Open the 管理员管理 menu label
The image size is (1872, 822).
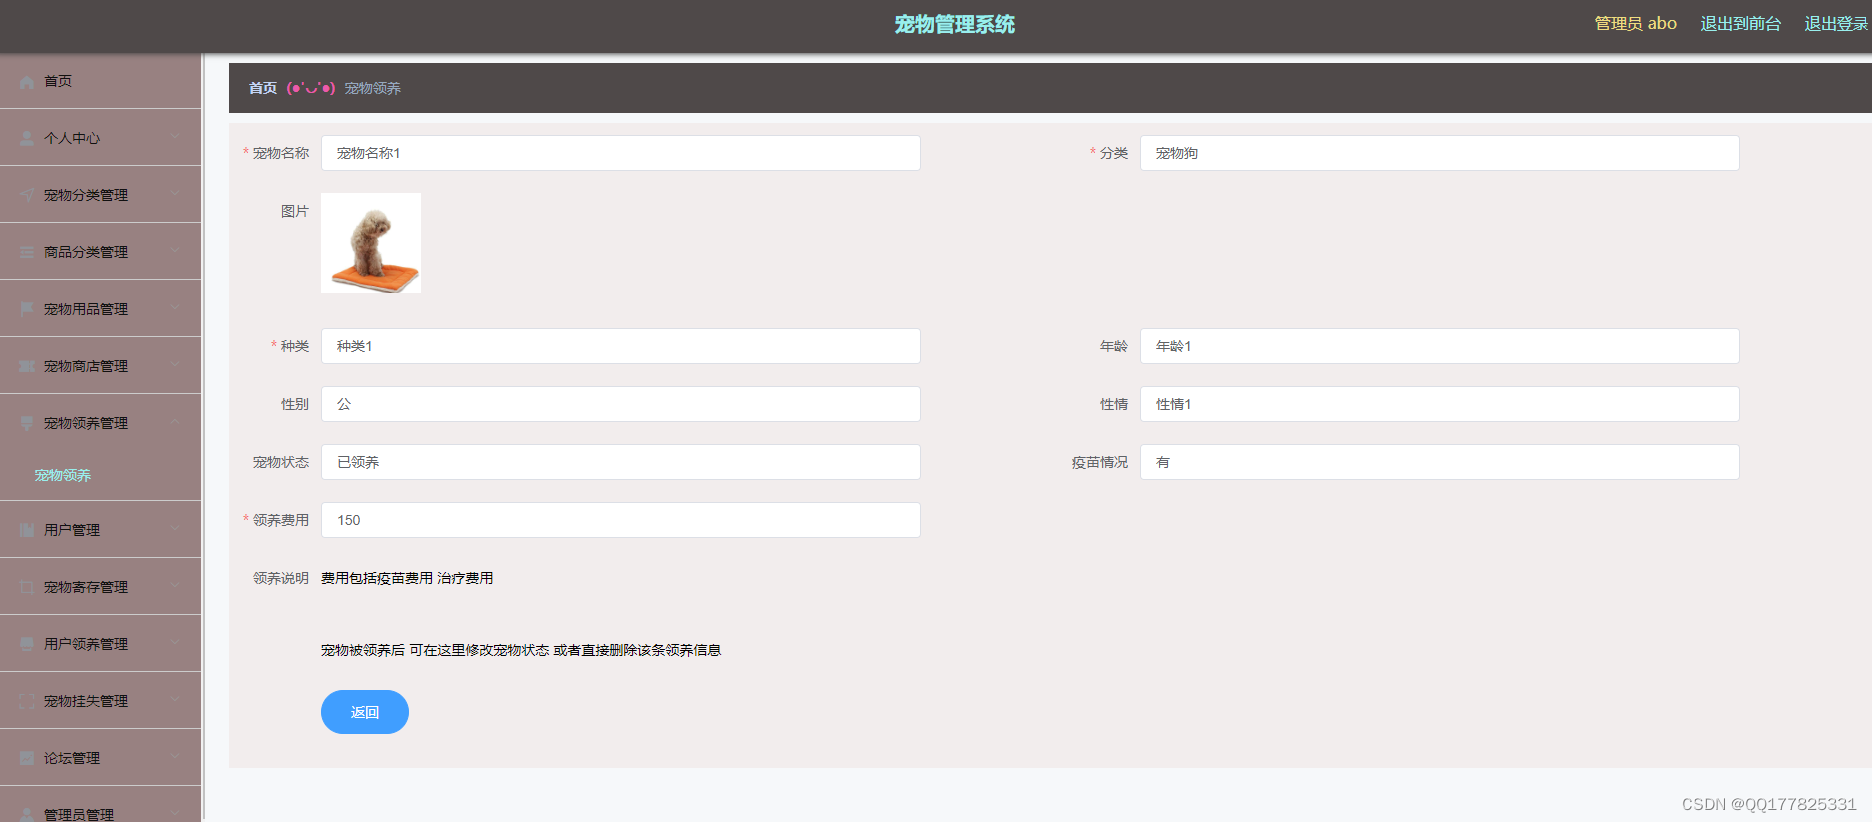coord(79,814)
